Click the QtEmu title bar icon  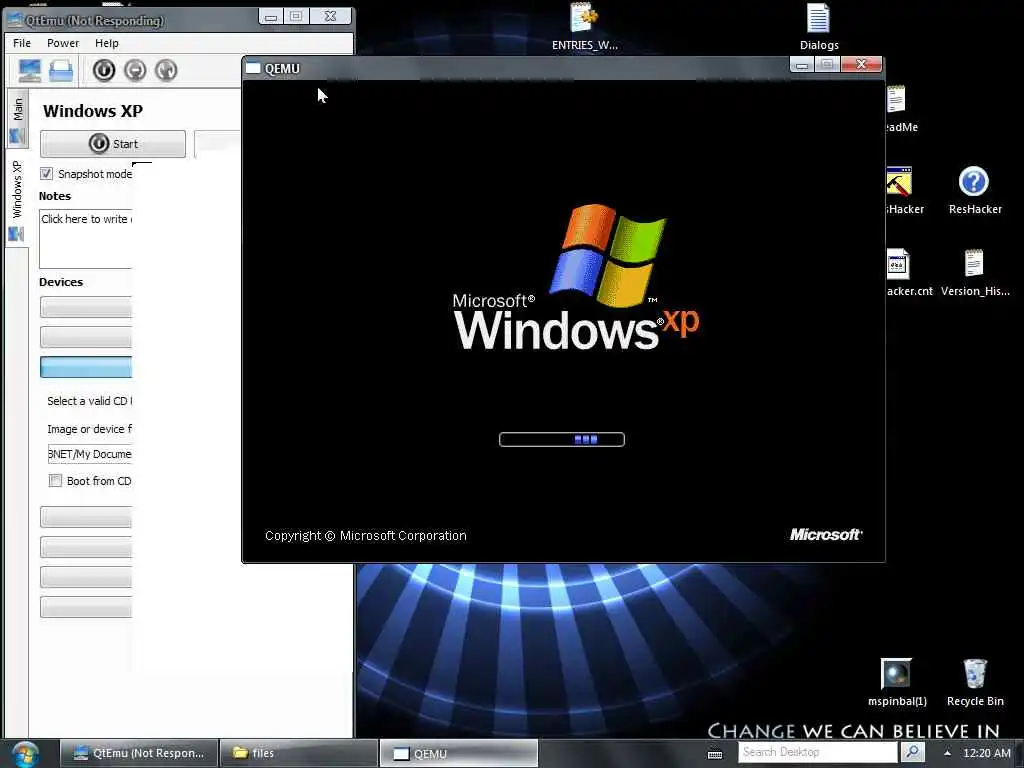15,20
